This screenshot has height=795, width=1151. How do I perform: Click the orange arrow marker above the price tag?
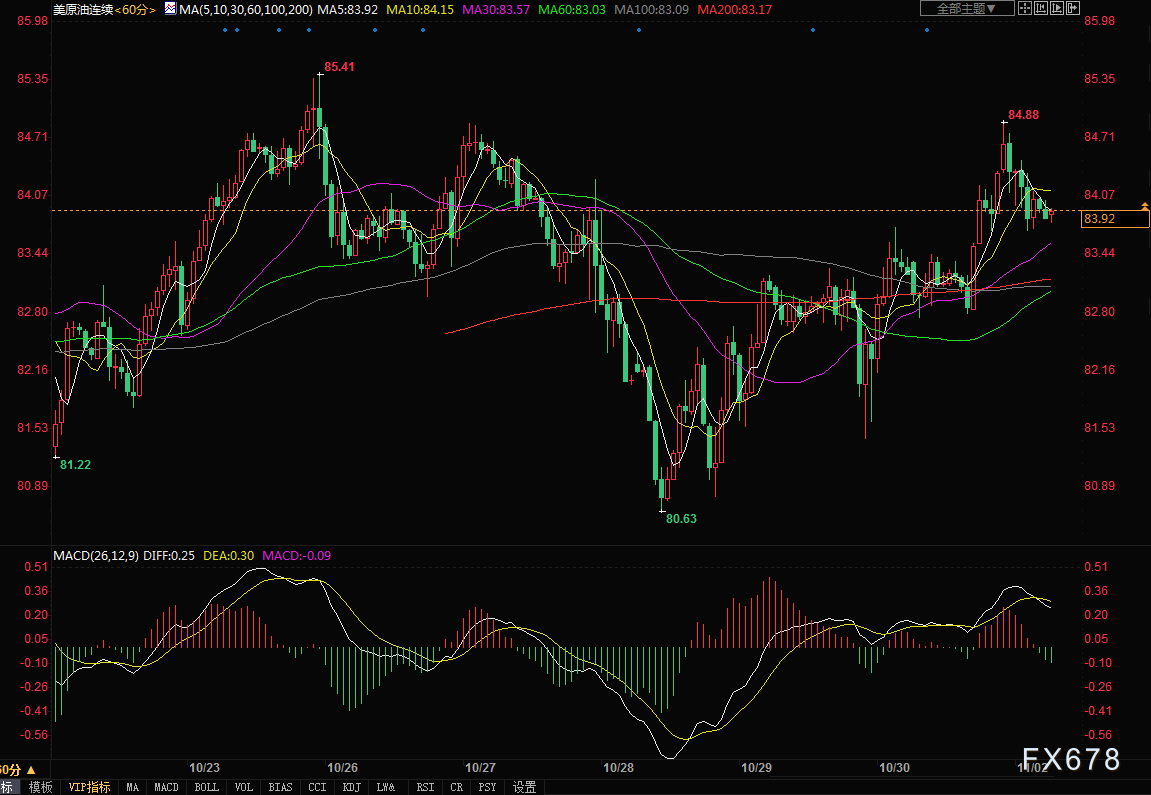point(1144,206)
